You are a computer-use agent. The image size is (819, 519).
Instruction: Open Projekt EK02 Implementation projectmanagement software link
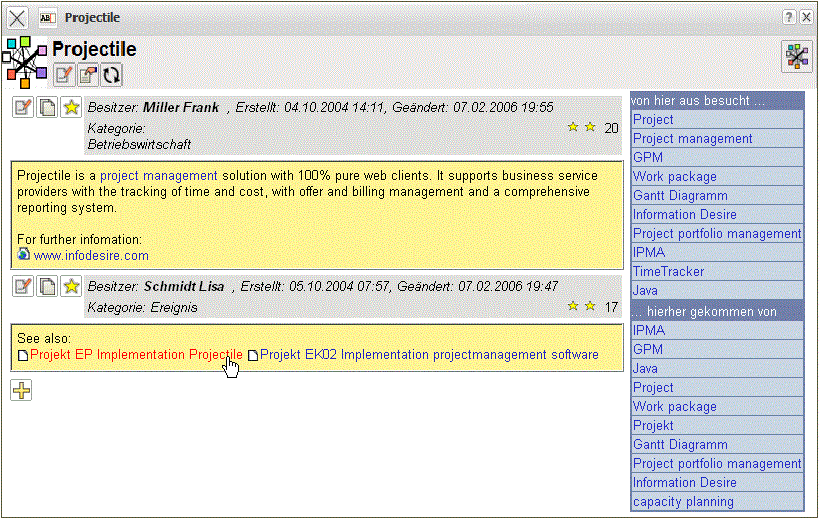(429, 355)
